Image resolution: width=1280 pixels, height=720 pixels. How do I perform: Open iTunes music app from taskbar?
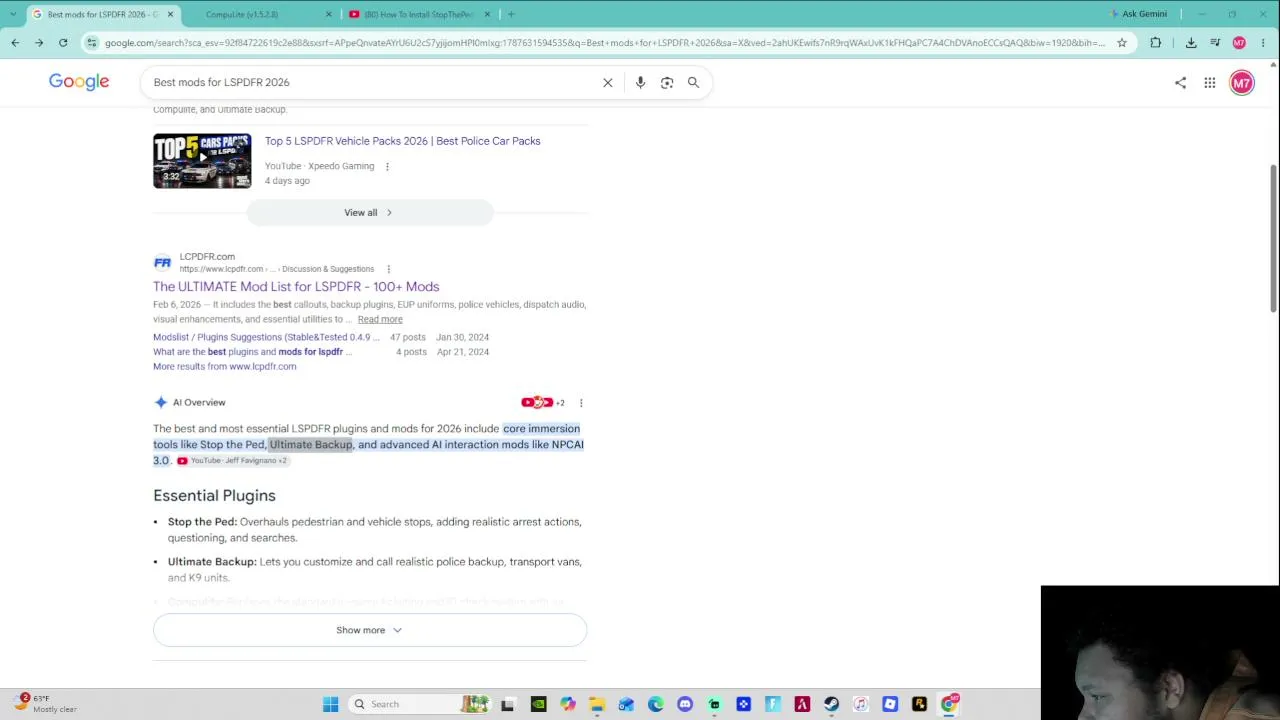pos(861,704)
